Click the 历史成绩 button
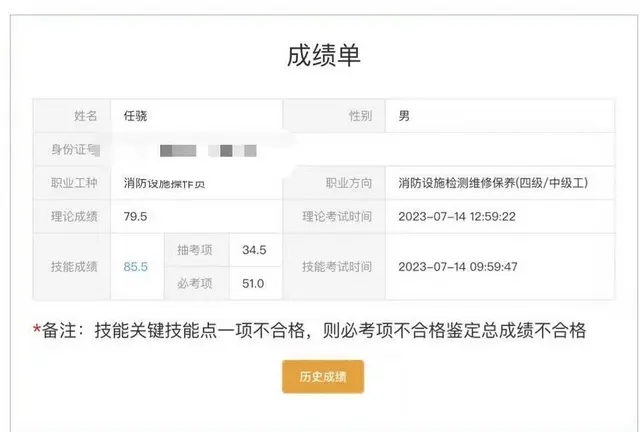640x432 pixels. click(323, 376)
